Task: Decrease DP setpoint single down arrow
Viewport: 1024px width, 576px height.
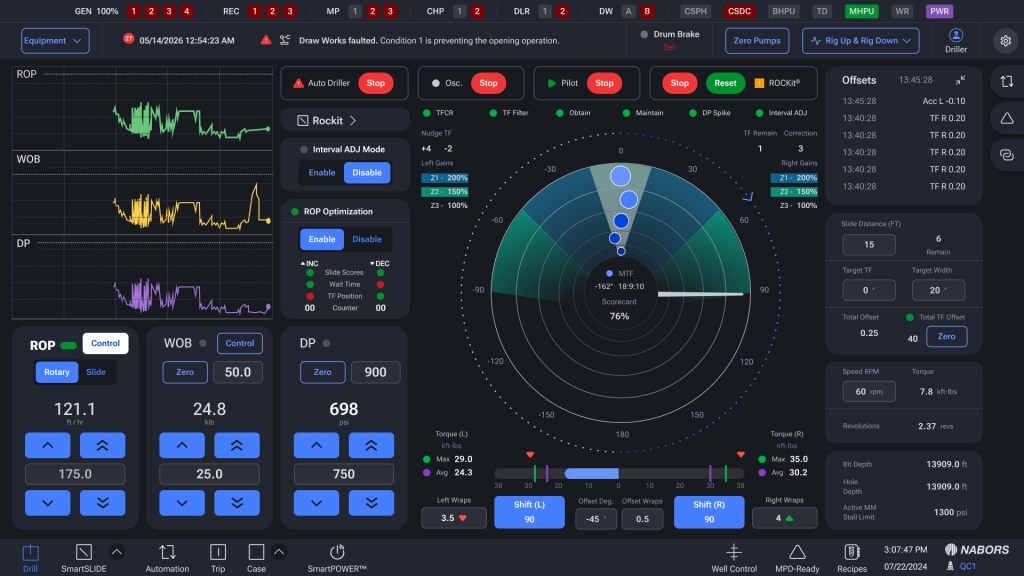Action: (317, 503)
